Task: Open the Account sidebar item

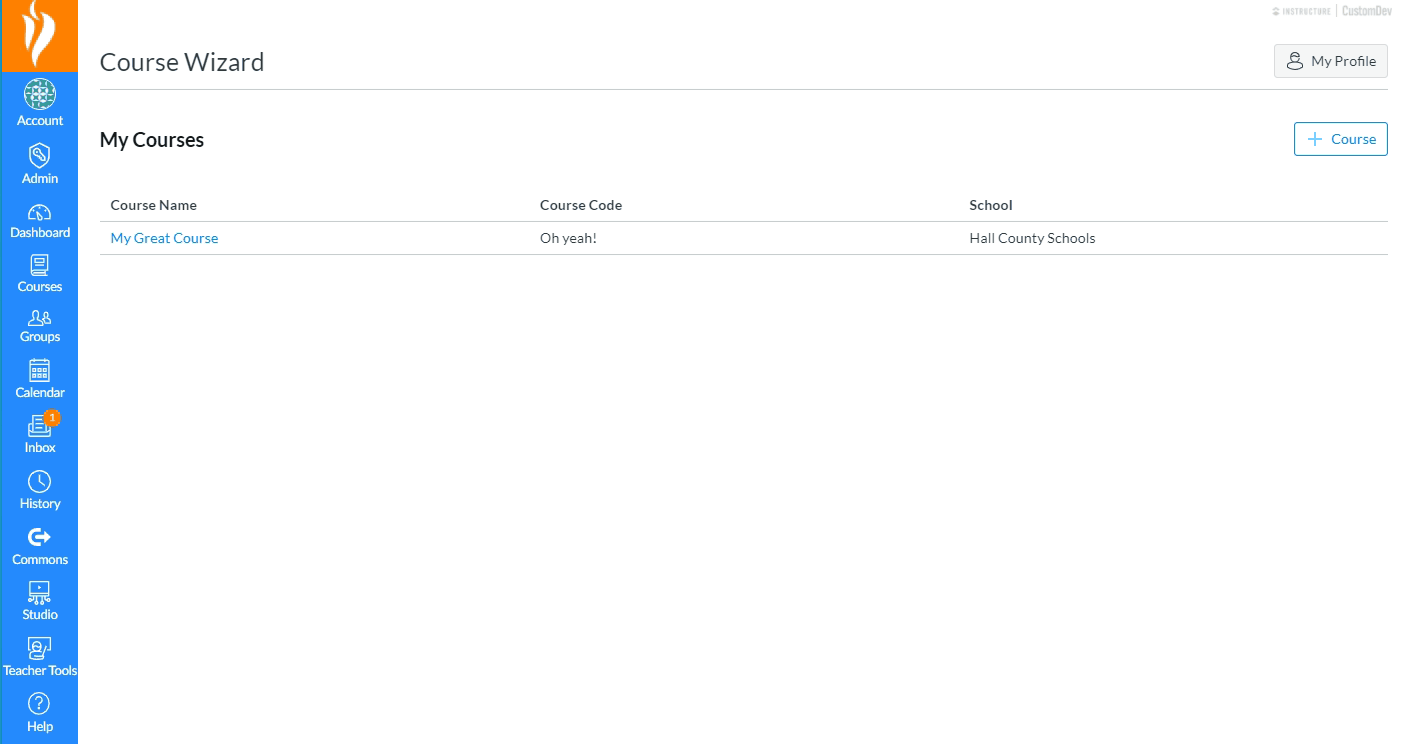Action: click(x=39, y=103)
